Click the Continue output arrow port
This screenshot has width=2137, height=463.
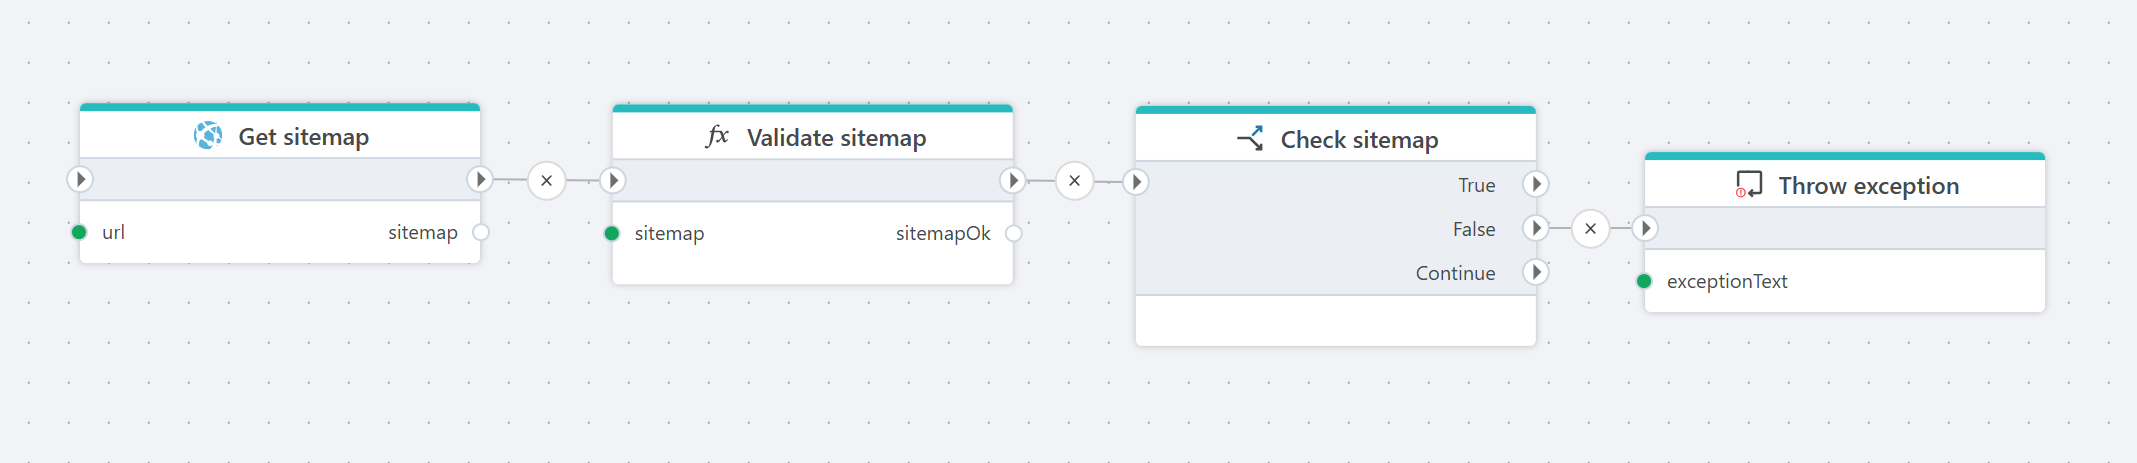pos(1536,272)
